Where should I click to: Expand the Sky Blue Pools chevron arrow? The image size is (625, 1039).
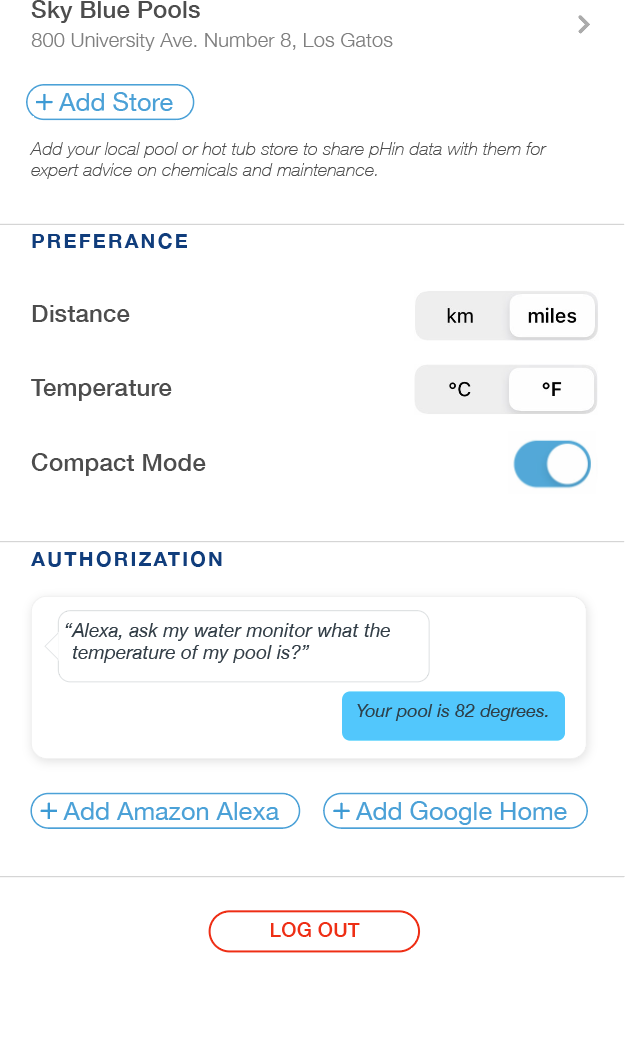584,25
